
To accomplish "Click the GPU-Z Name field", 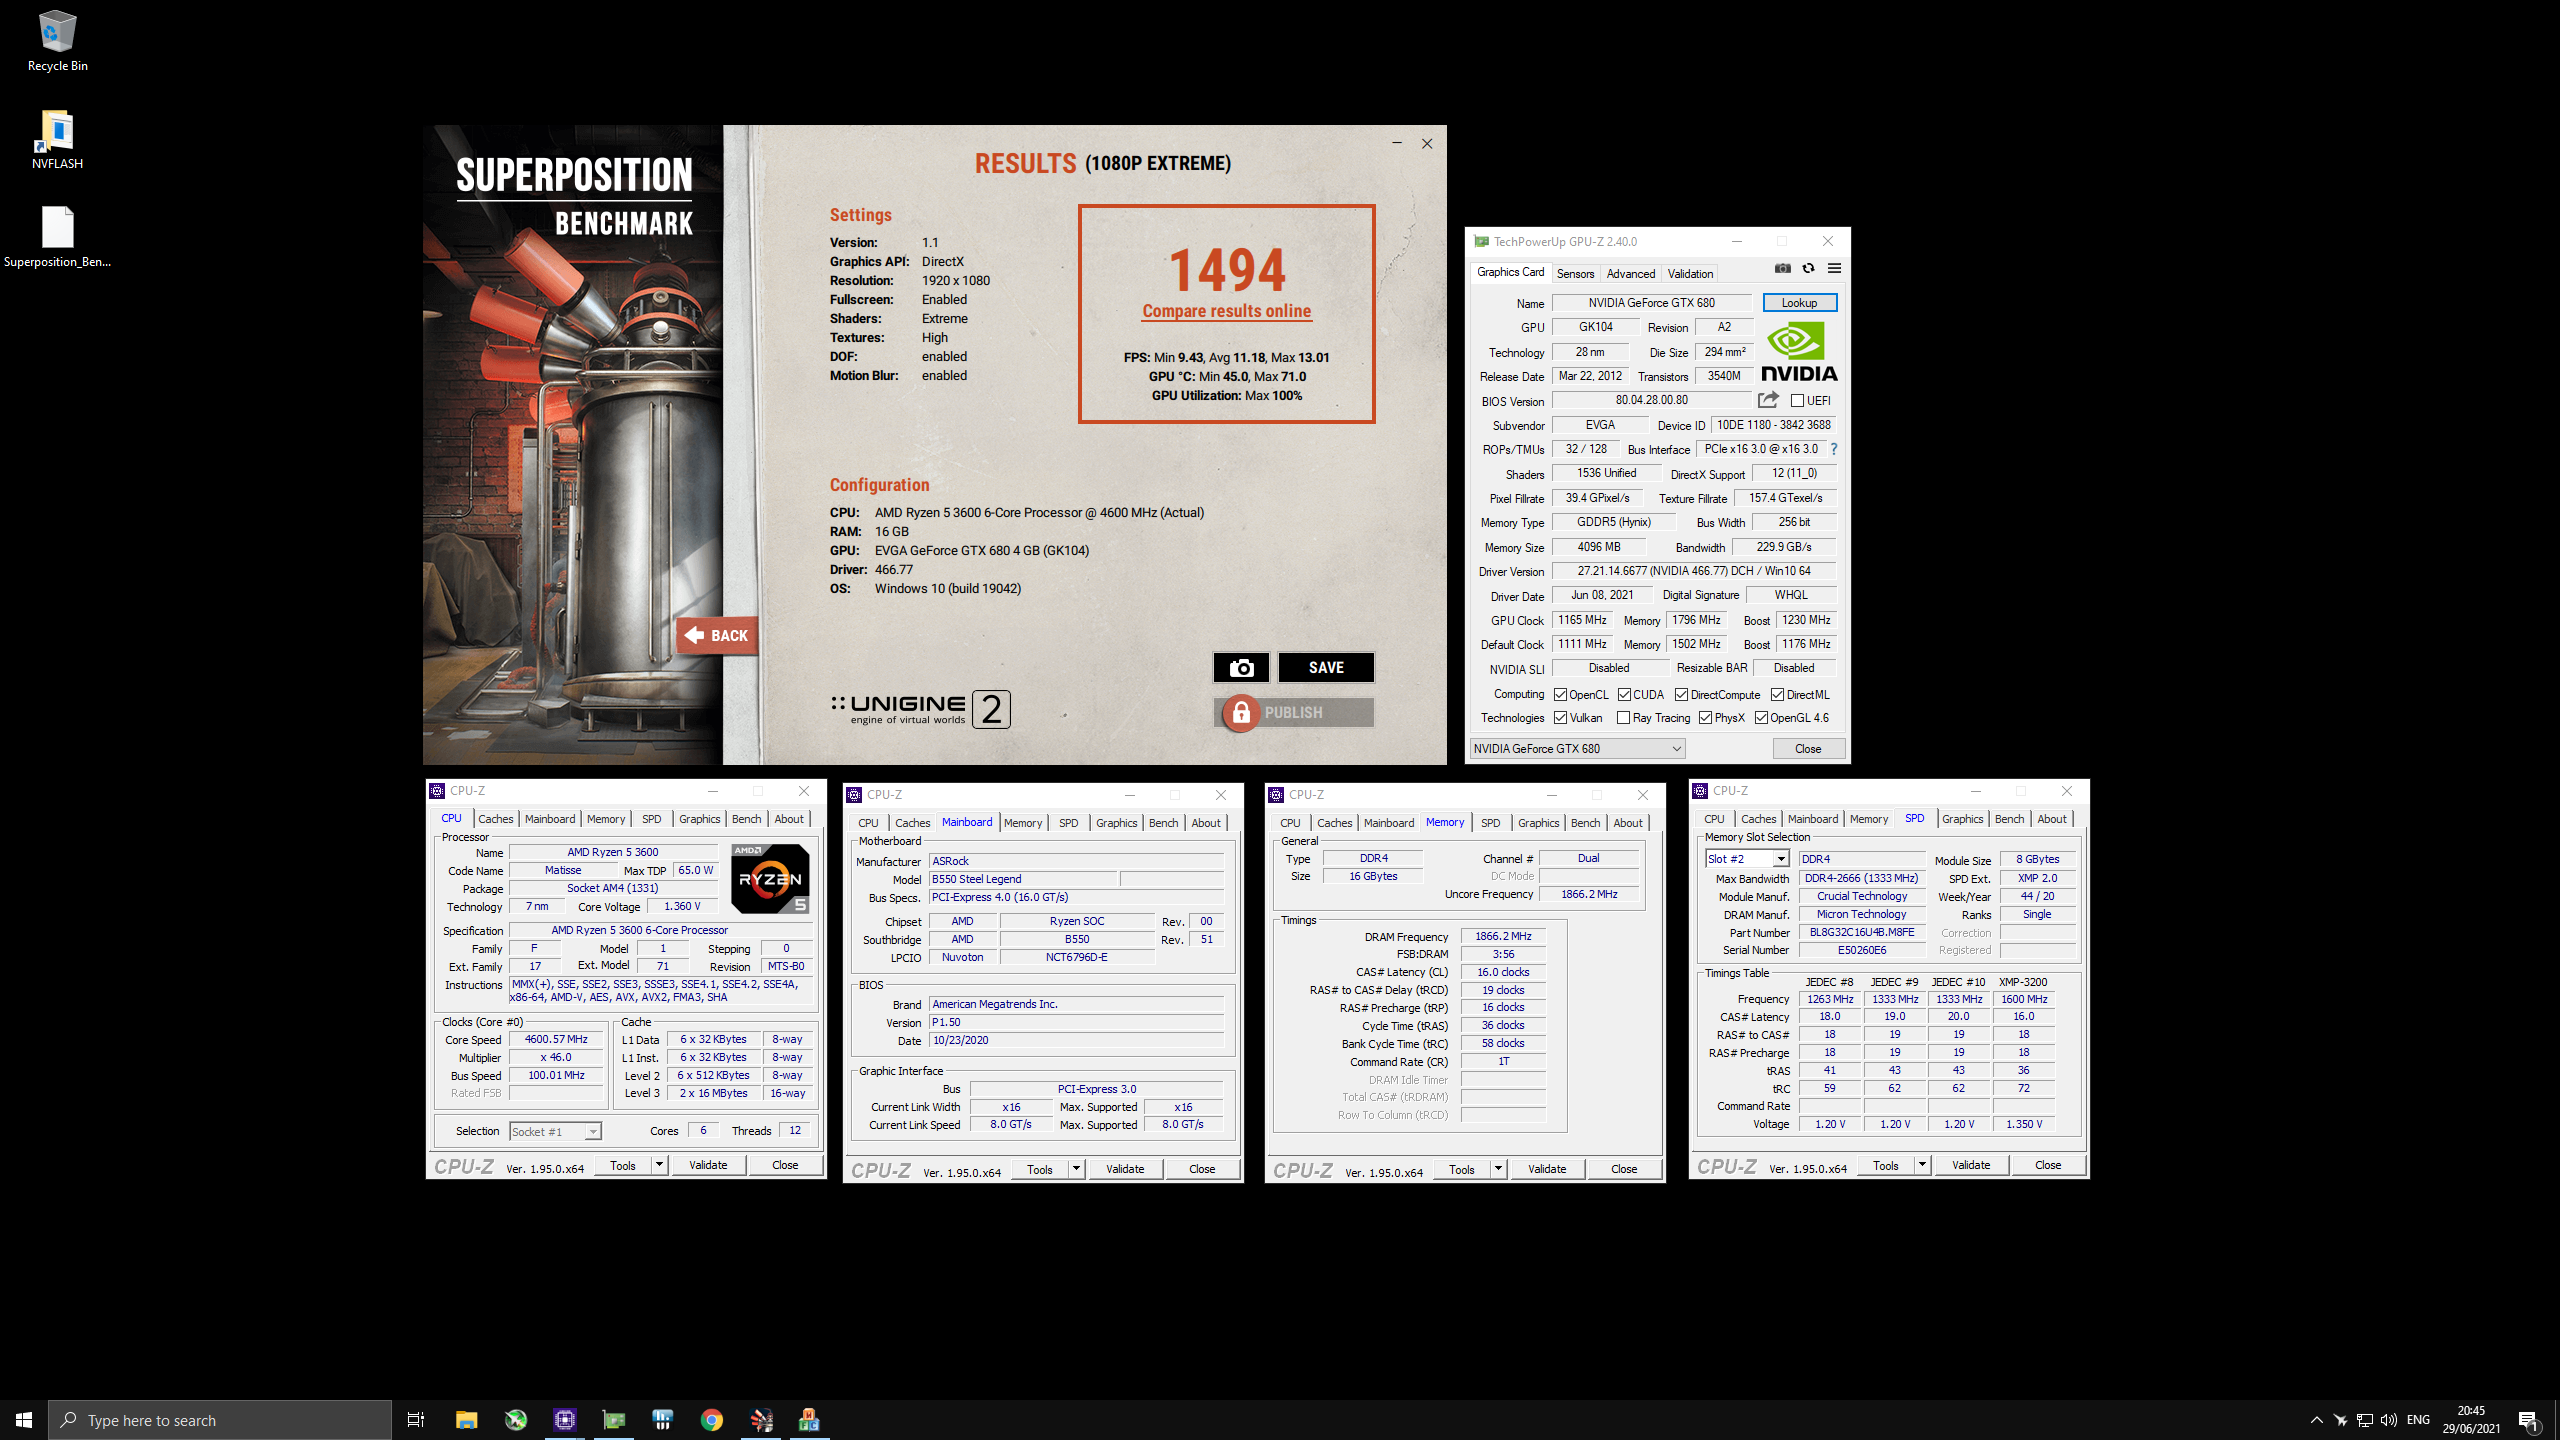I will click(1651, 302).
